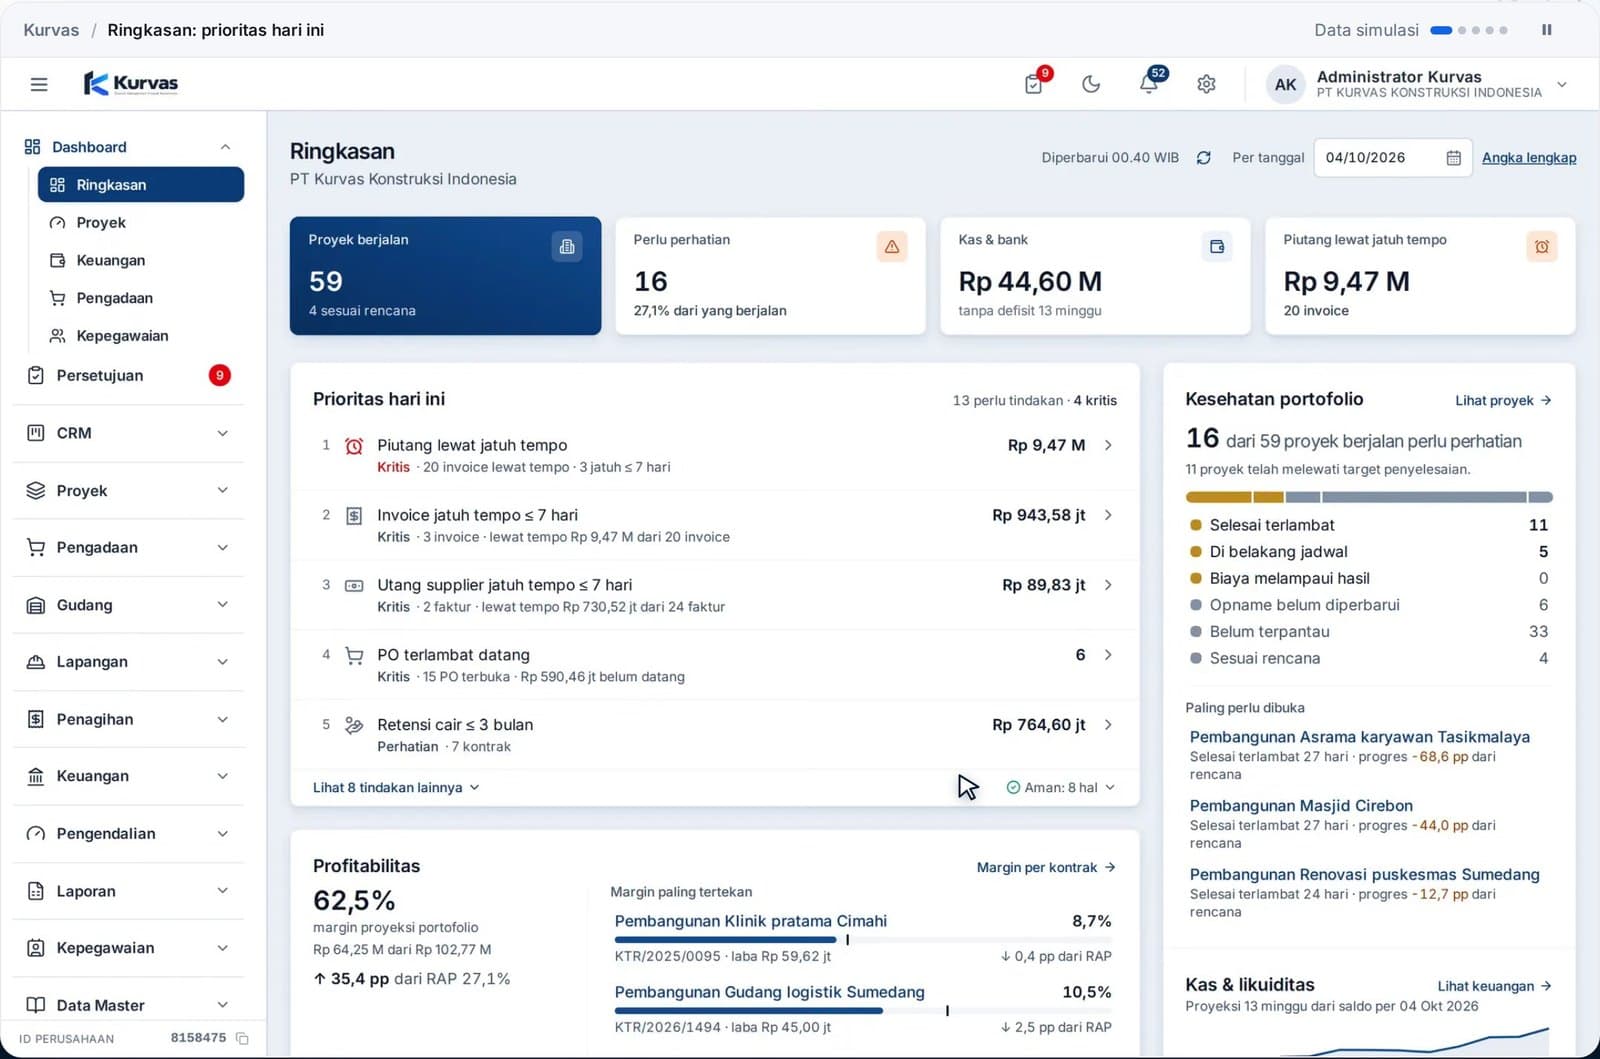Open Administrator Kurvas account dropdown
This screenshot has width=1600, height=1059.
click(x=1418, y=84)
